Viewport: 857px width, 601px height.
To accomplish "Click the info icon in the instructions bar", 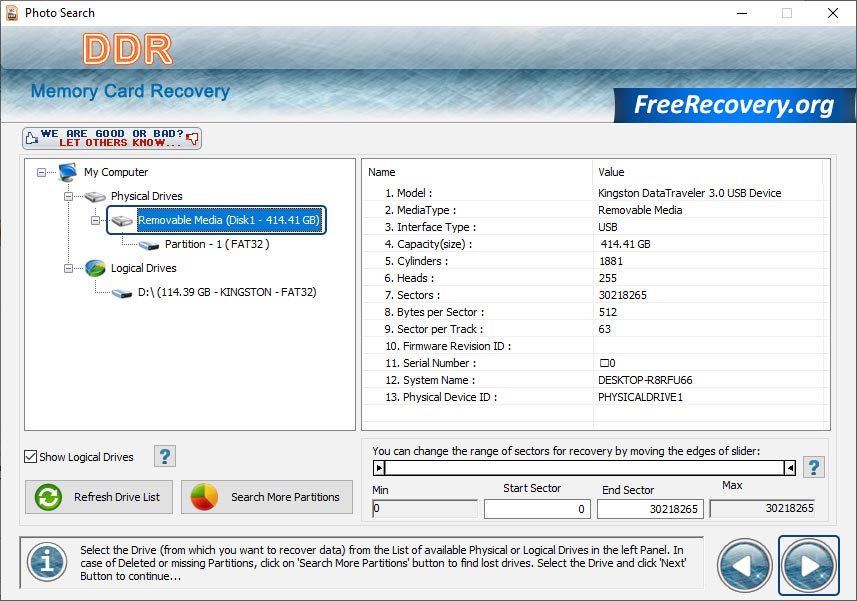I will (47, 562).
